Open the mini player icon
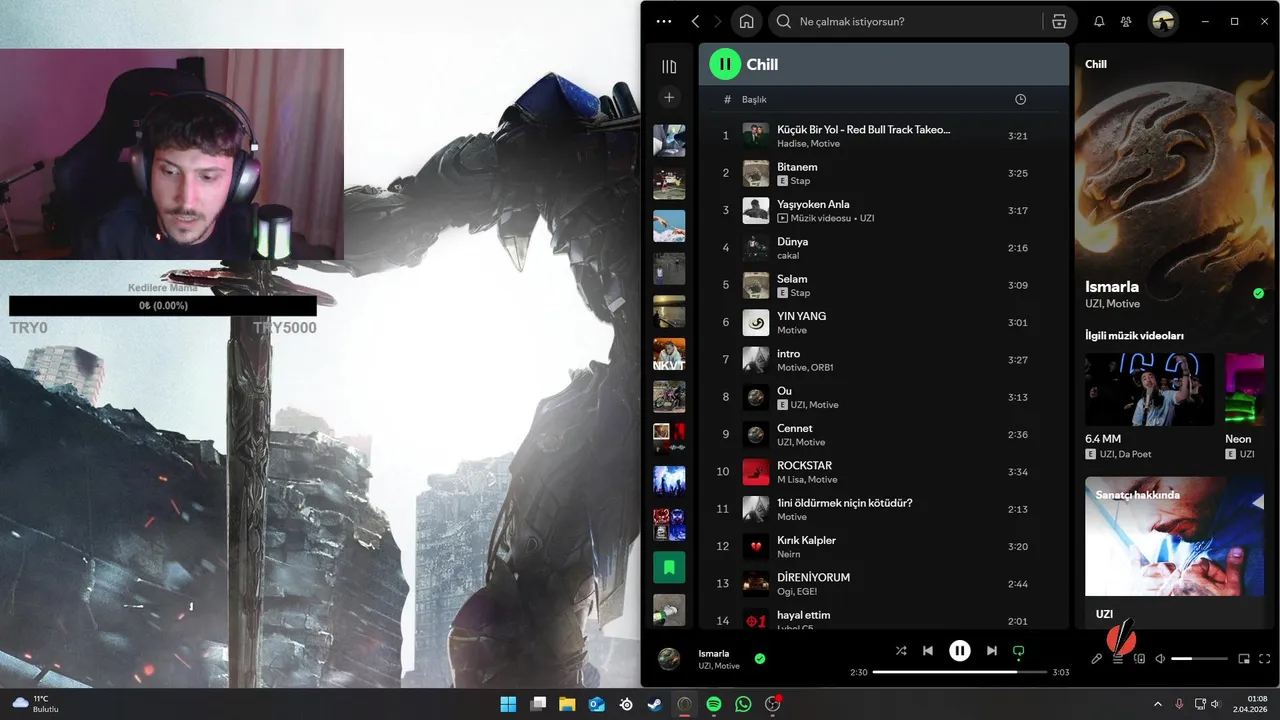 tap(1244, 659)
